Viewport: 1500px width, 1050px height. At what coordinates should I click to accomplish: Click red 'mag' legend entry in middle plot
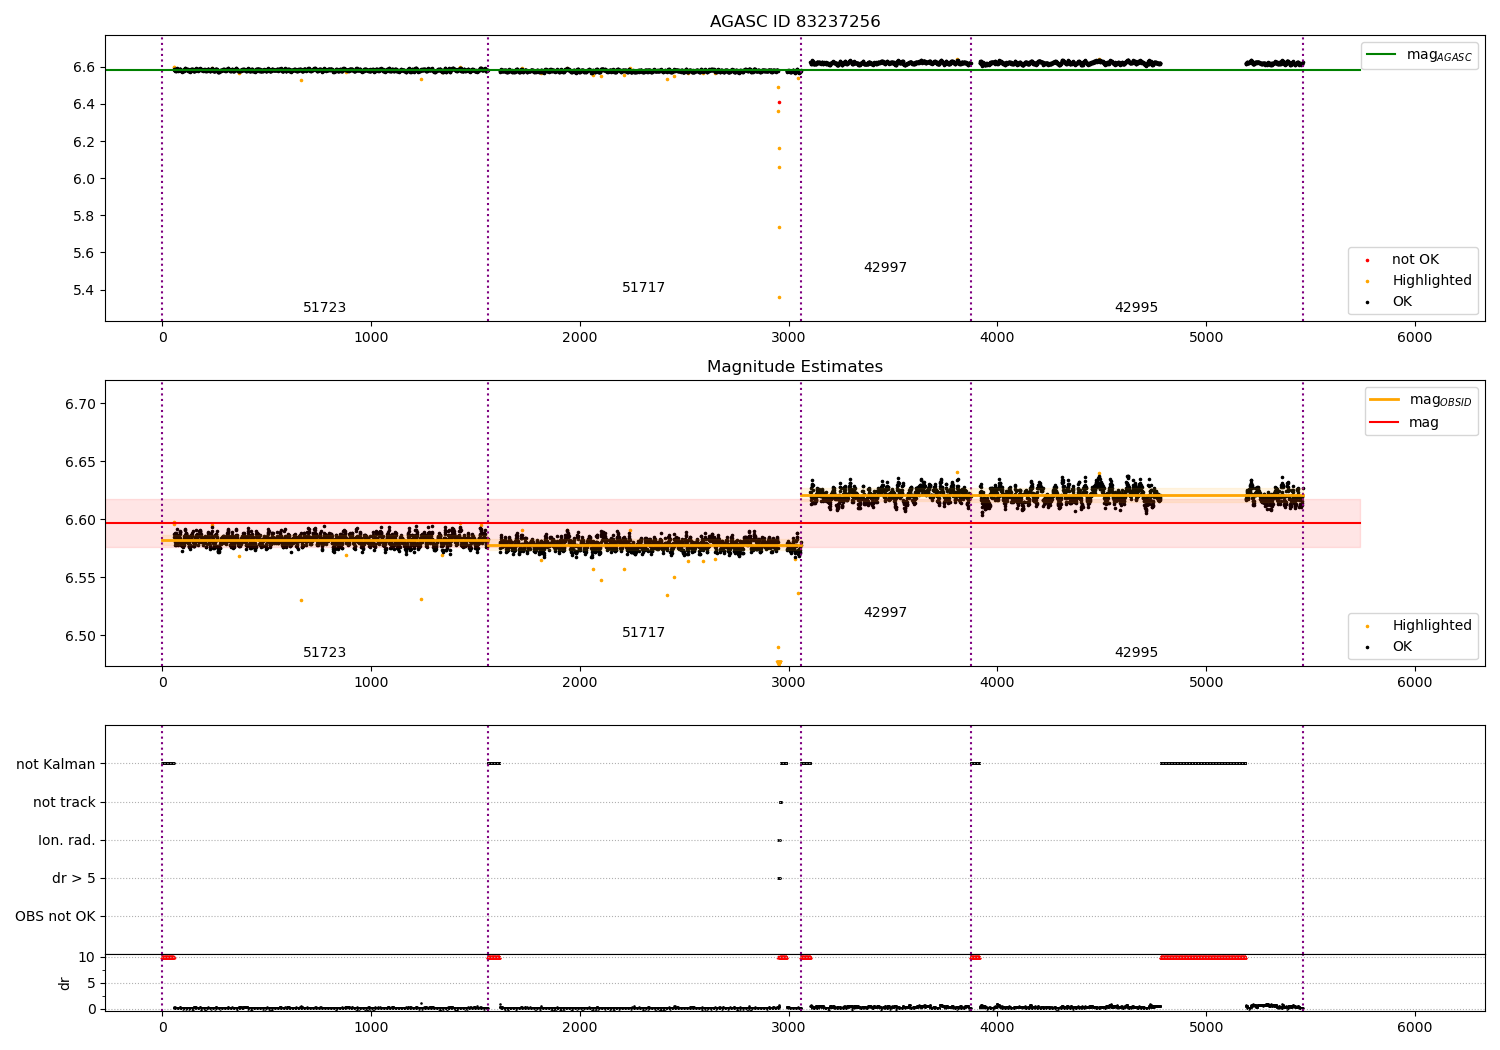tap(1404, 422)
